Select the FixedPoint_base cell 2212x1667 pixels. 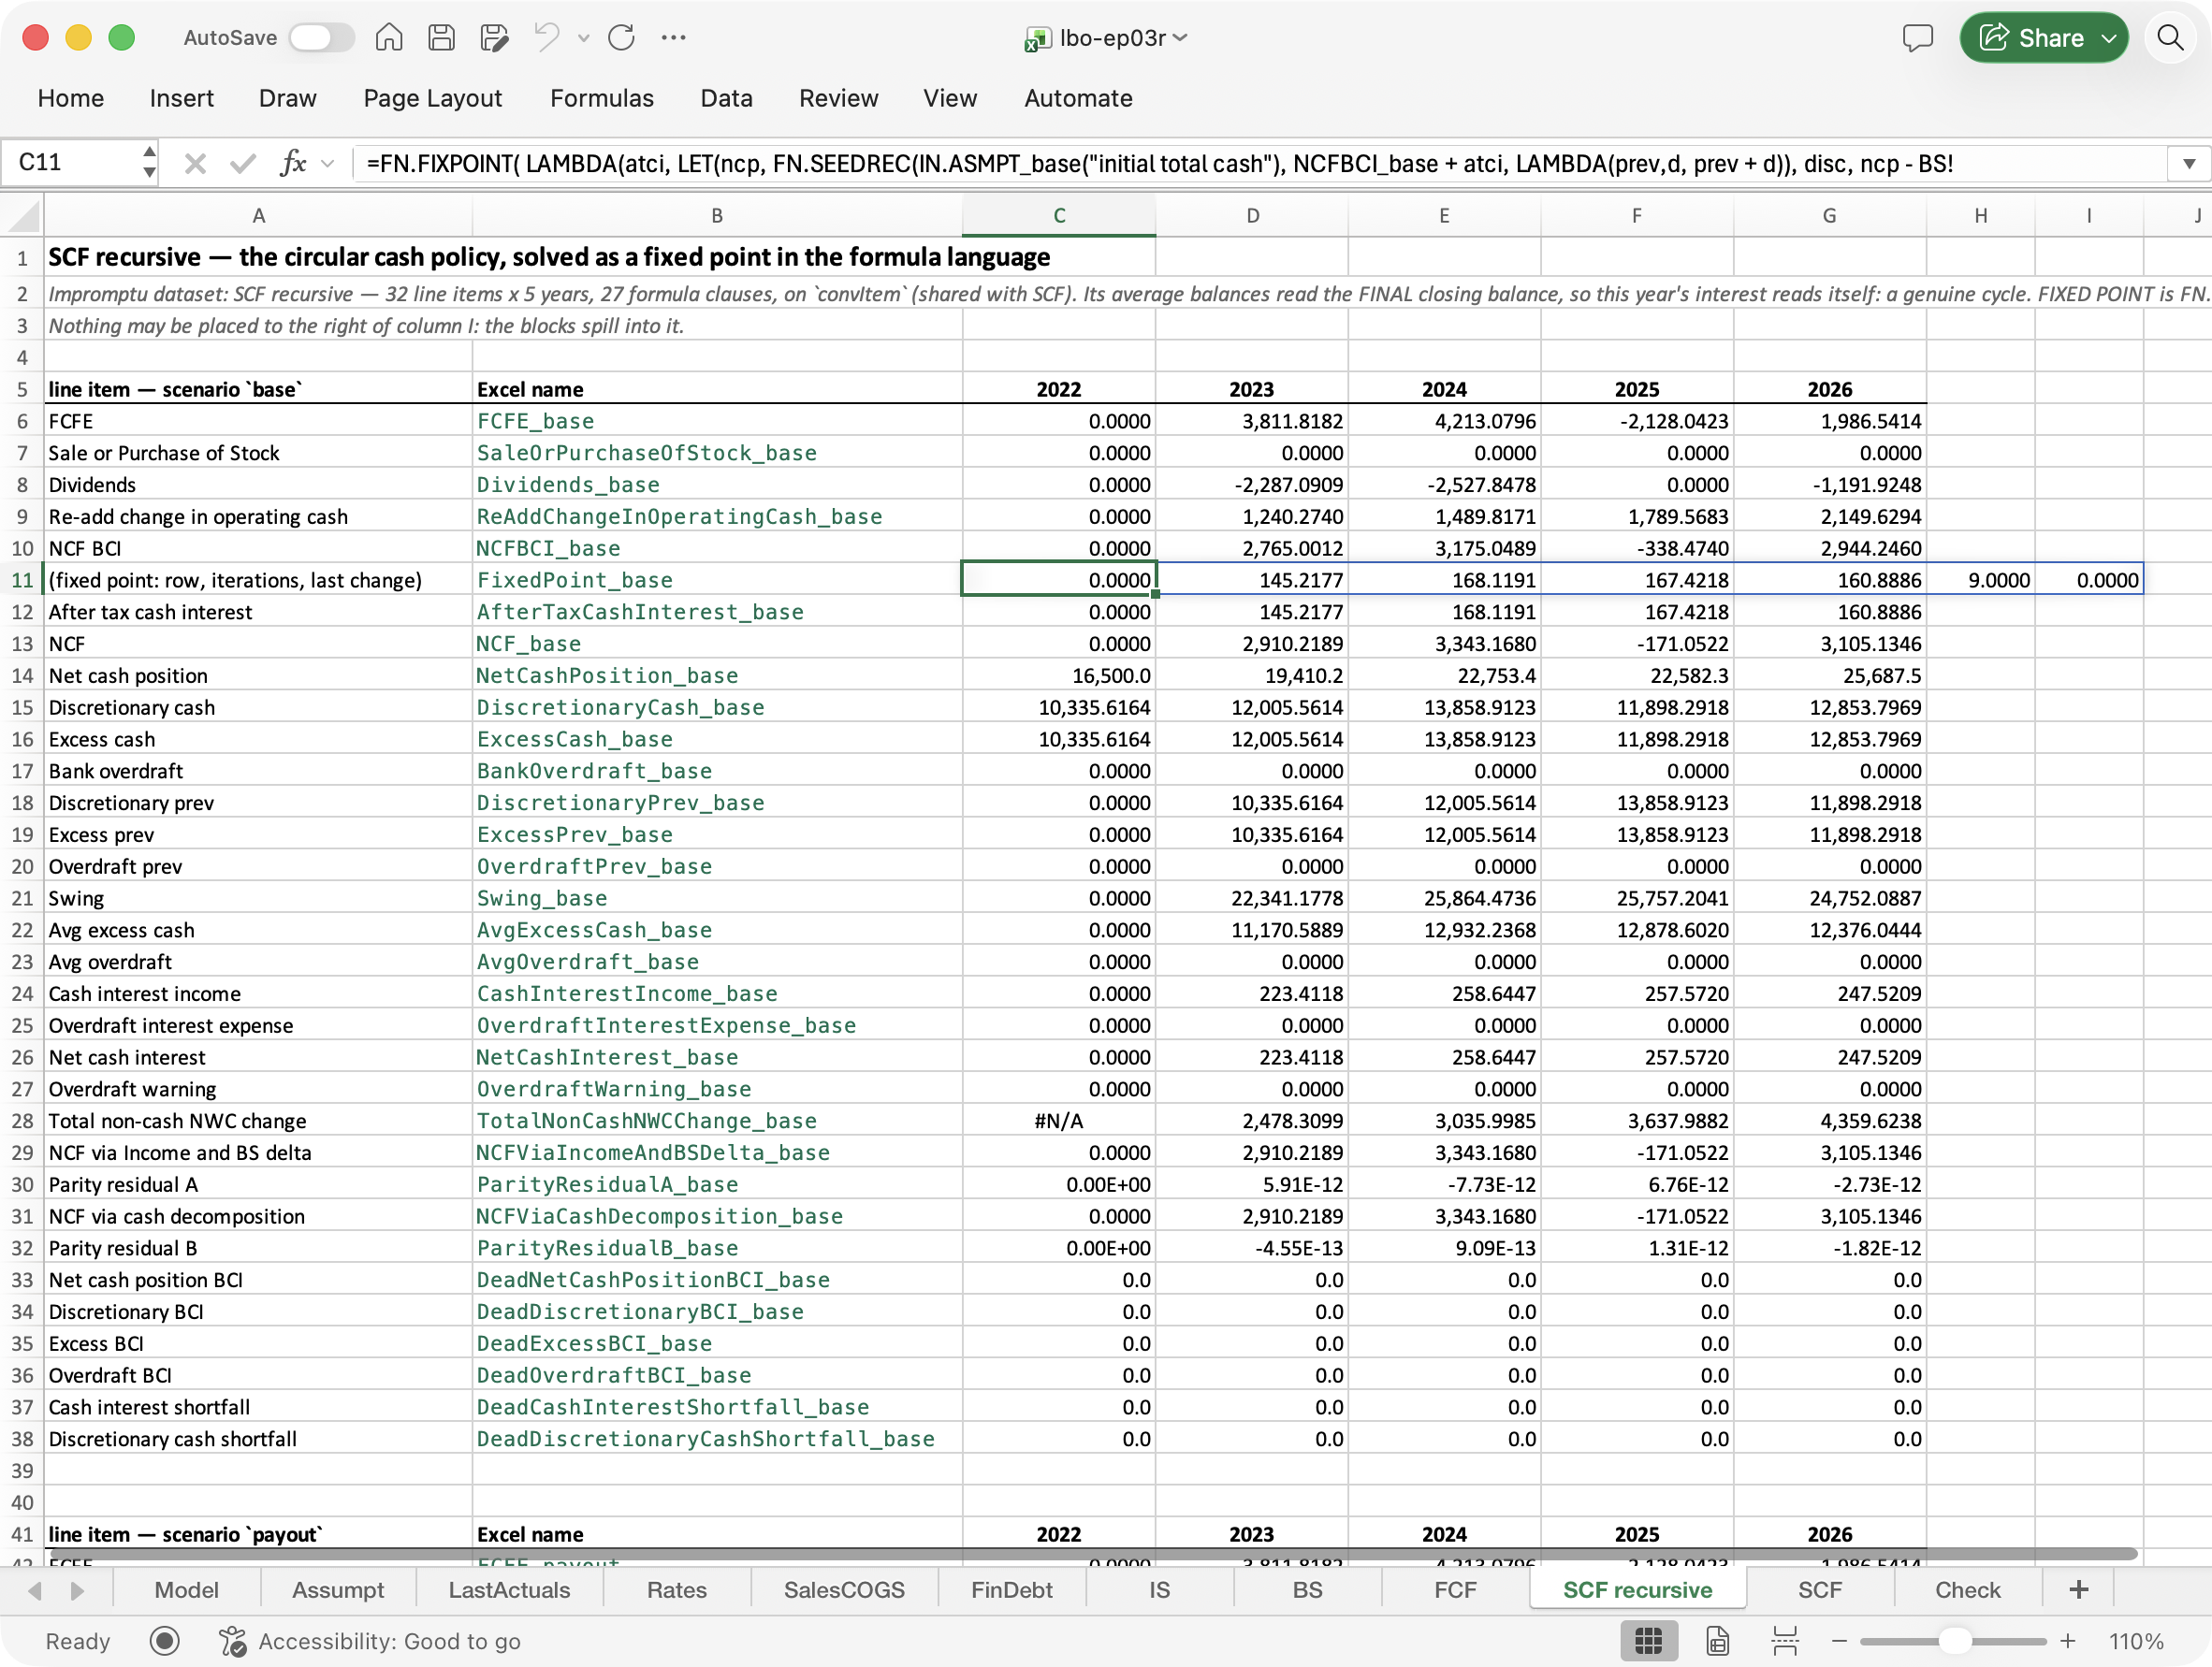(717, 580)
